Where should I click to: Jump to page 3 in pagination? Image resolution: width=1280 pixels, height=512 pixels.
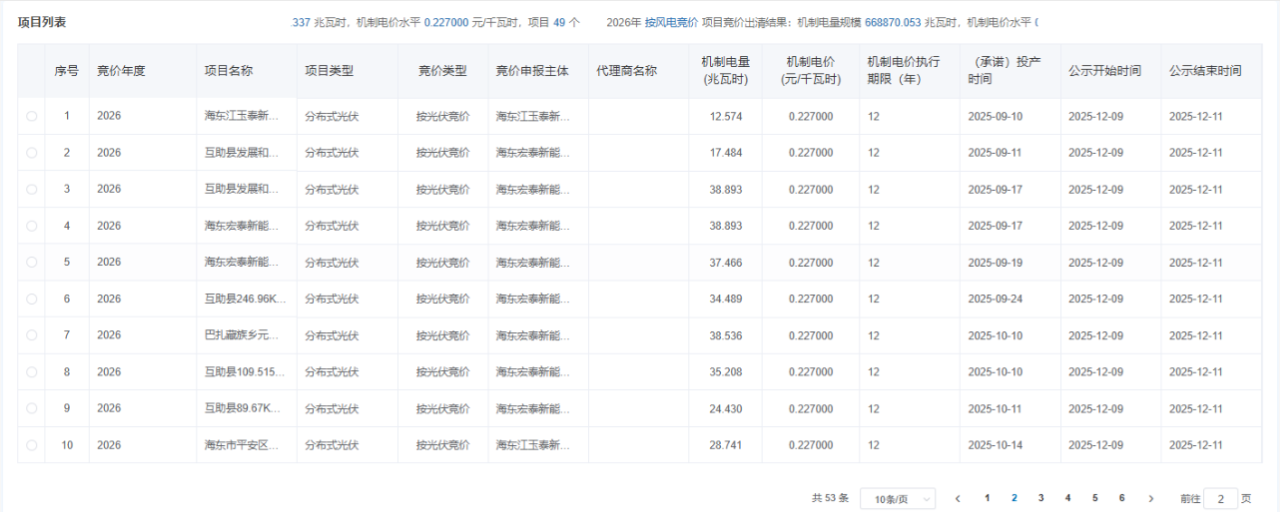pyautogui.click(x=1041, y=498)
